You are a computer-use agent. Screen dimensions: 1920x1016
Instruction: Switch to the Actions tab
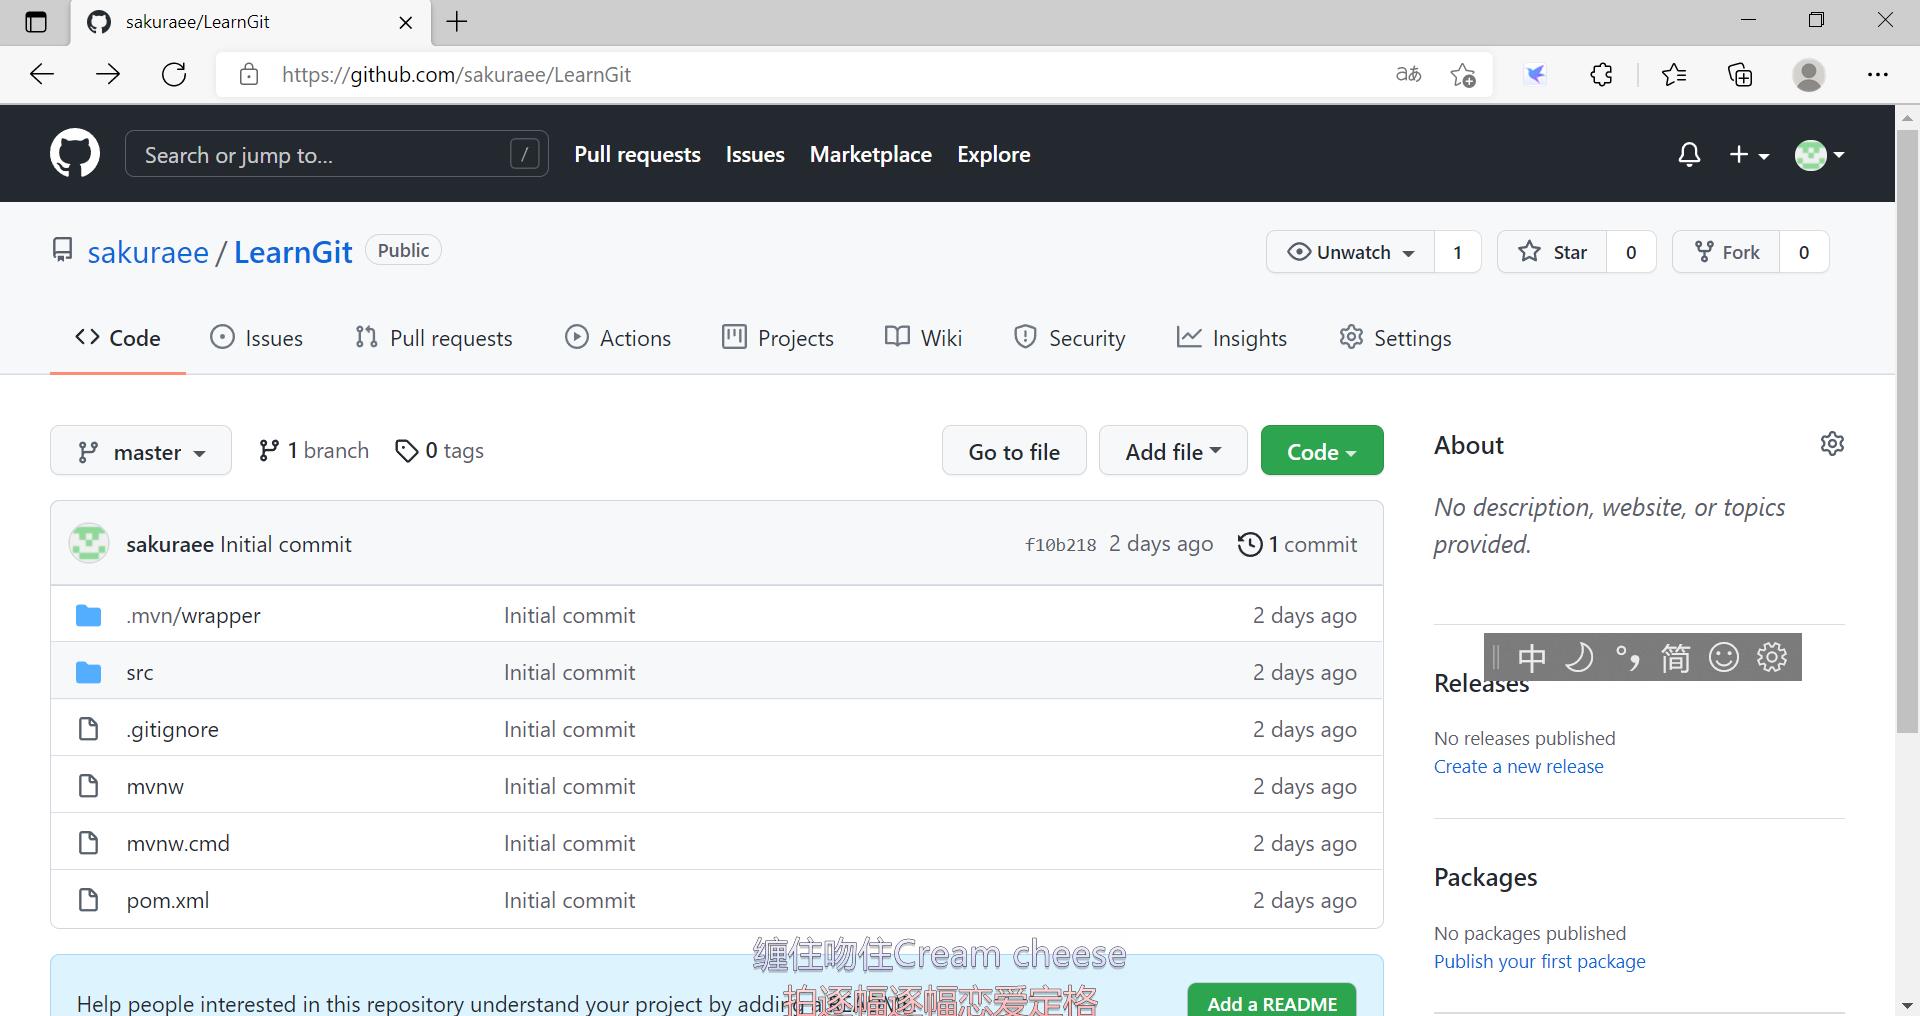click(x=617, y=338)
